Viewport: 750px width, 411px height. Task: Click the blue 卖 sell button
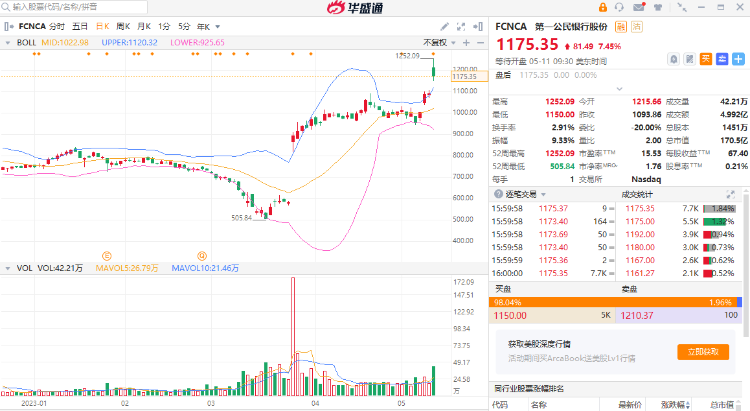click(x=722, y=59)
